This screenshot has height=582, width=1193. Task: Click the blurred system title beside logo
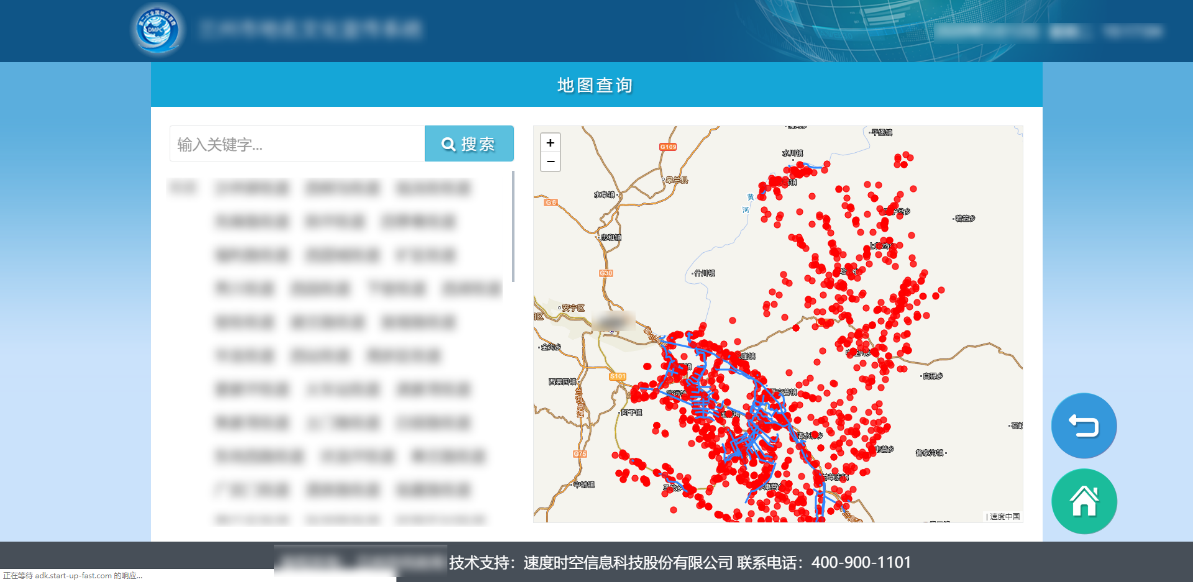click(310, 30)
